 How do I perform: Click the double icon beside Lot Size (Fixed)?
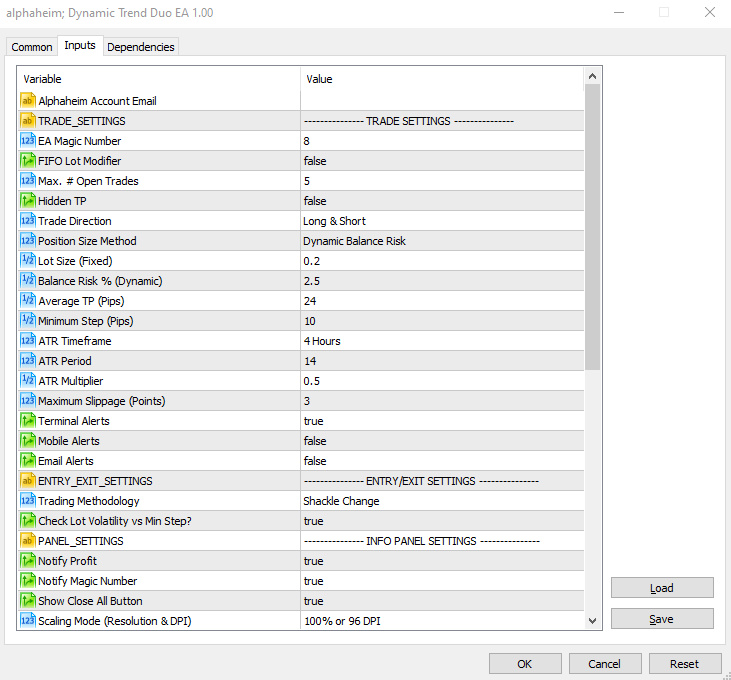[28, 261]
